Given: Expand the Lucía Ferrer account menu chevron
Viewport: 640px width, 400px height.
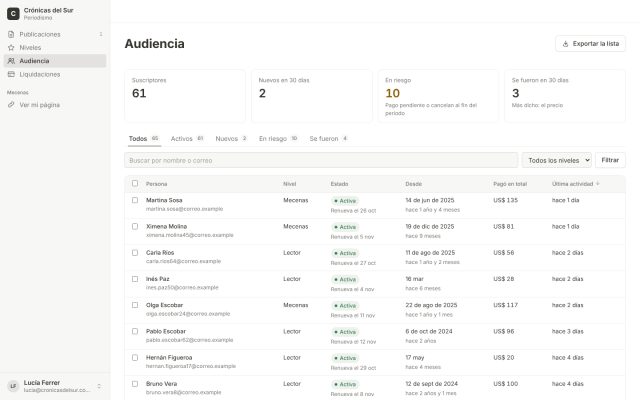Looking at the screenshot, I should click(99, 386).
